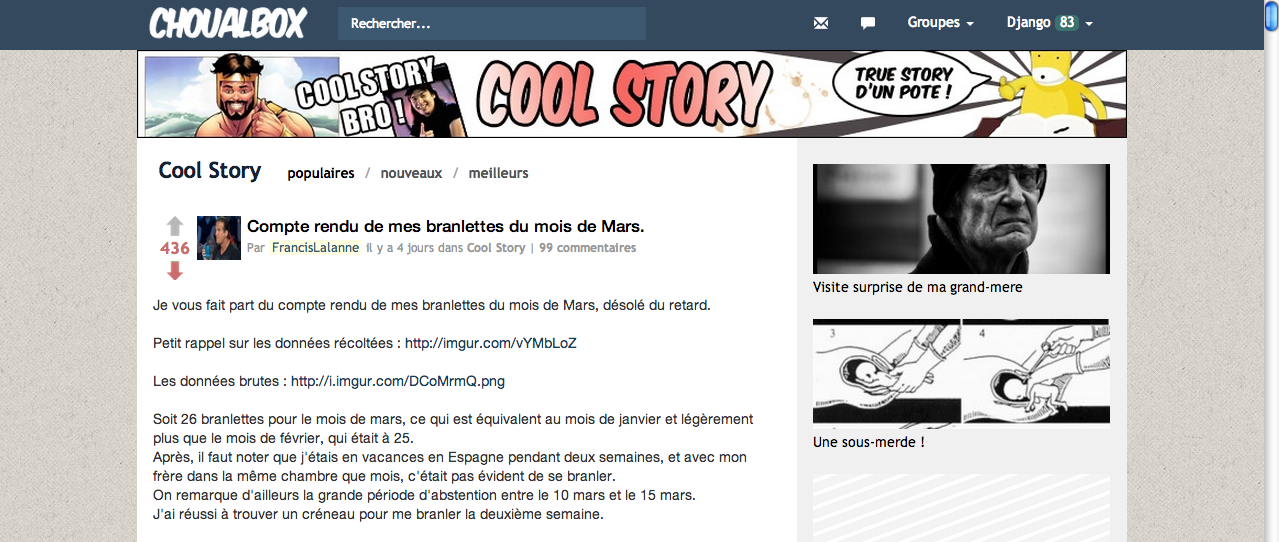Open the FrancisLalanne author profile link
Viewport: 1279px width, 542px height.
point(316,248)
